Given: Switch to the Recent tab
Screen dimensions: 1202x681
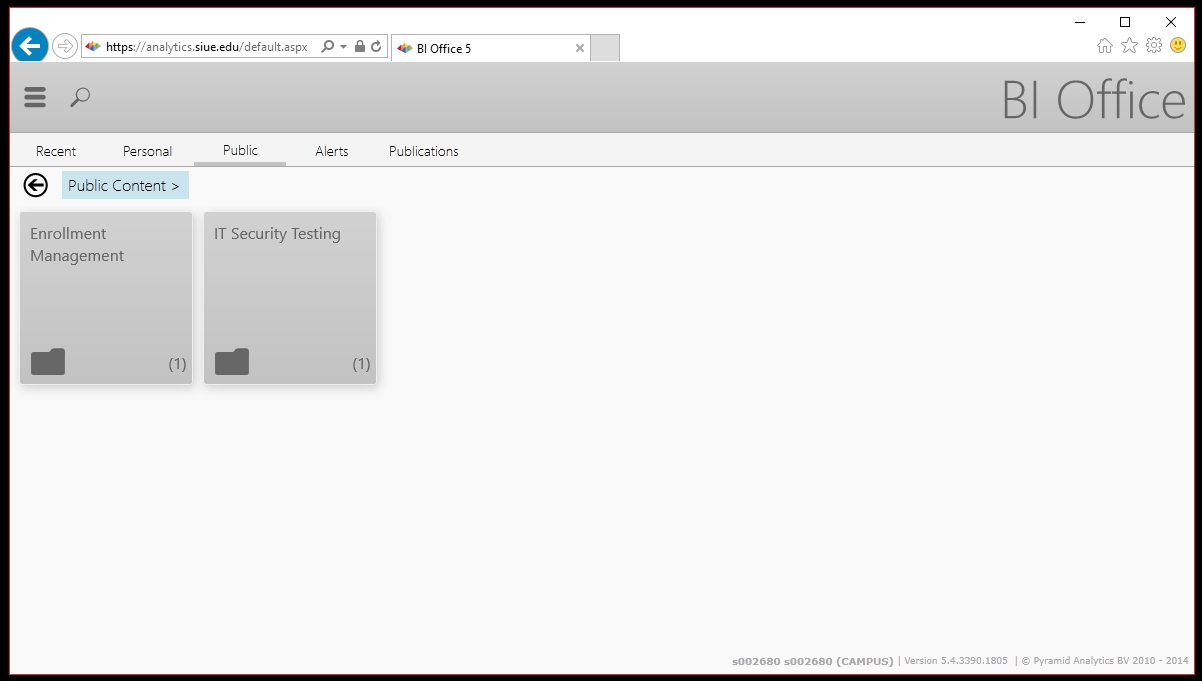Looking at the screenshot, I should click(56, 151).
